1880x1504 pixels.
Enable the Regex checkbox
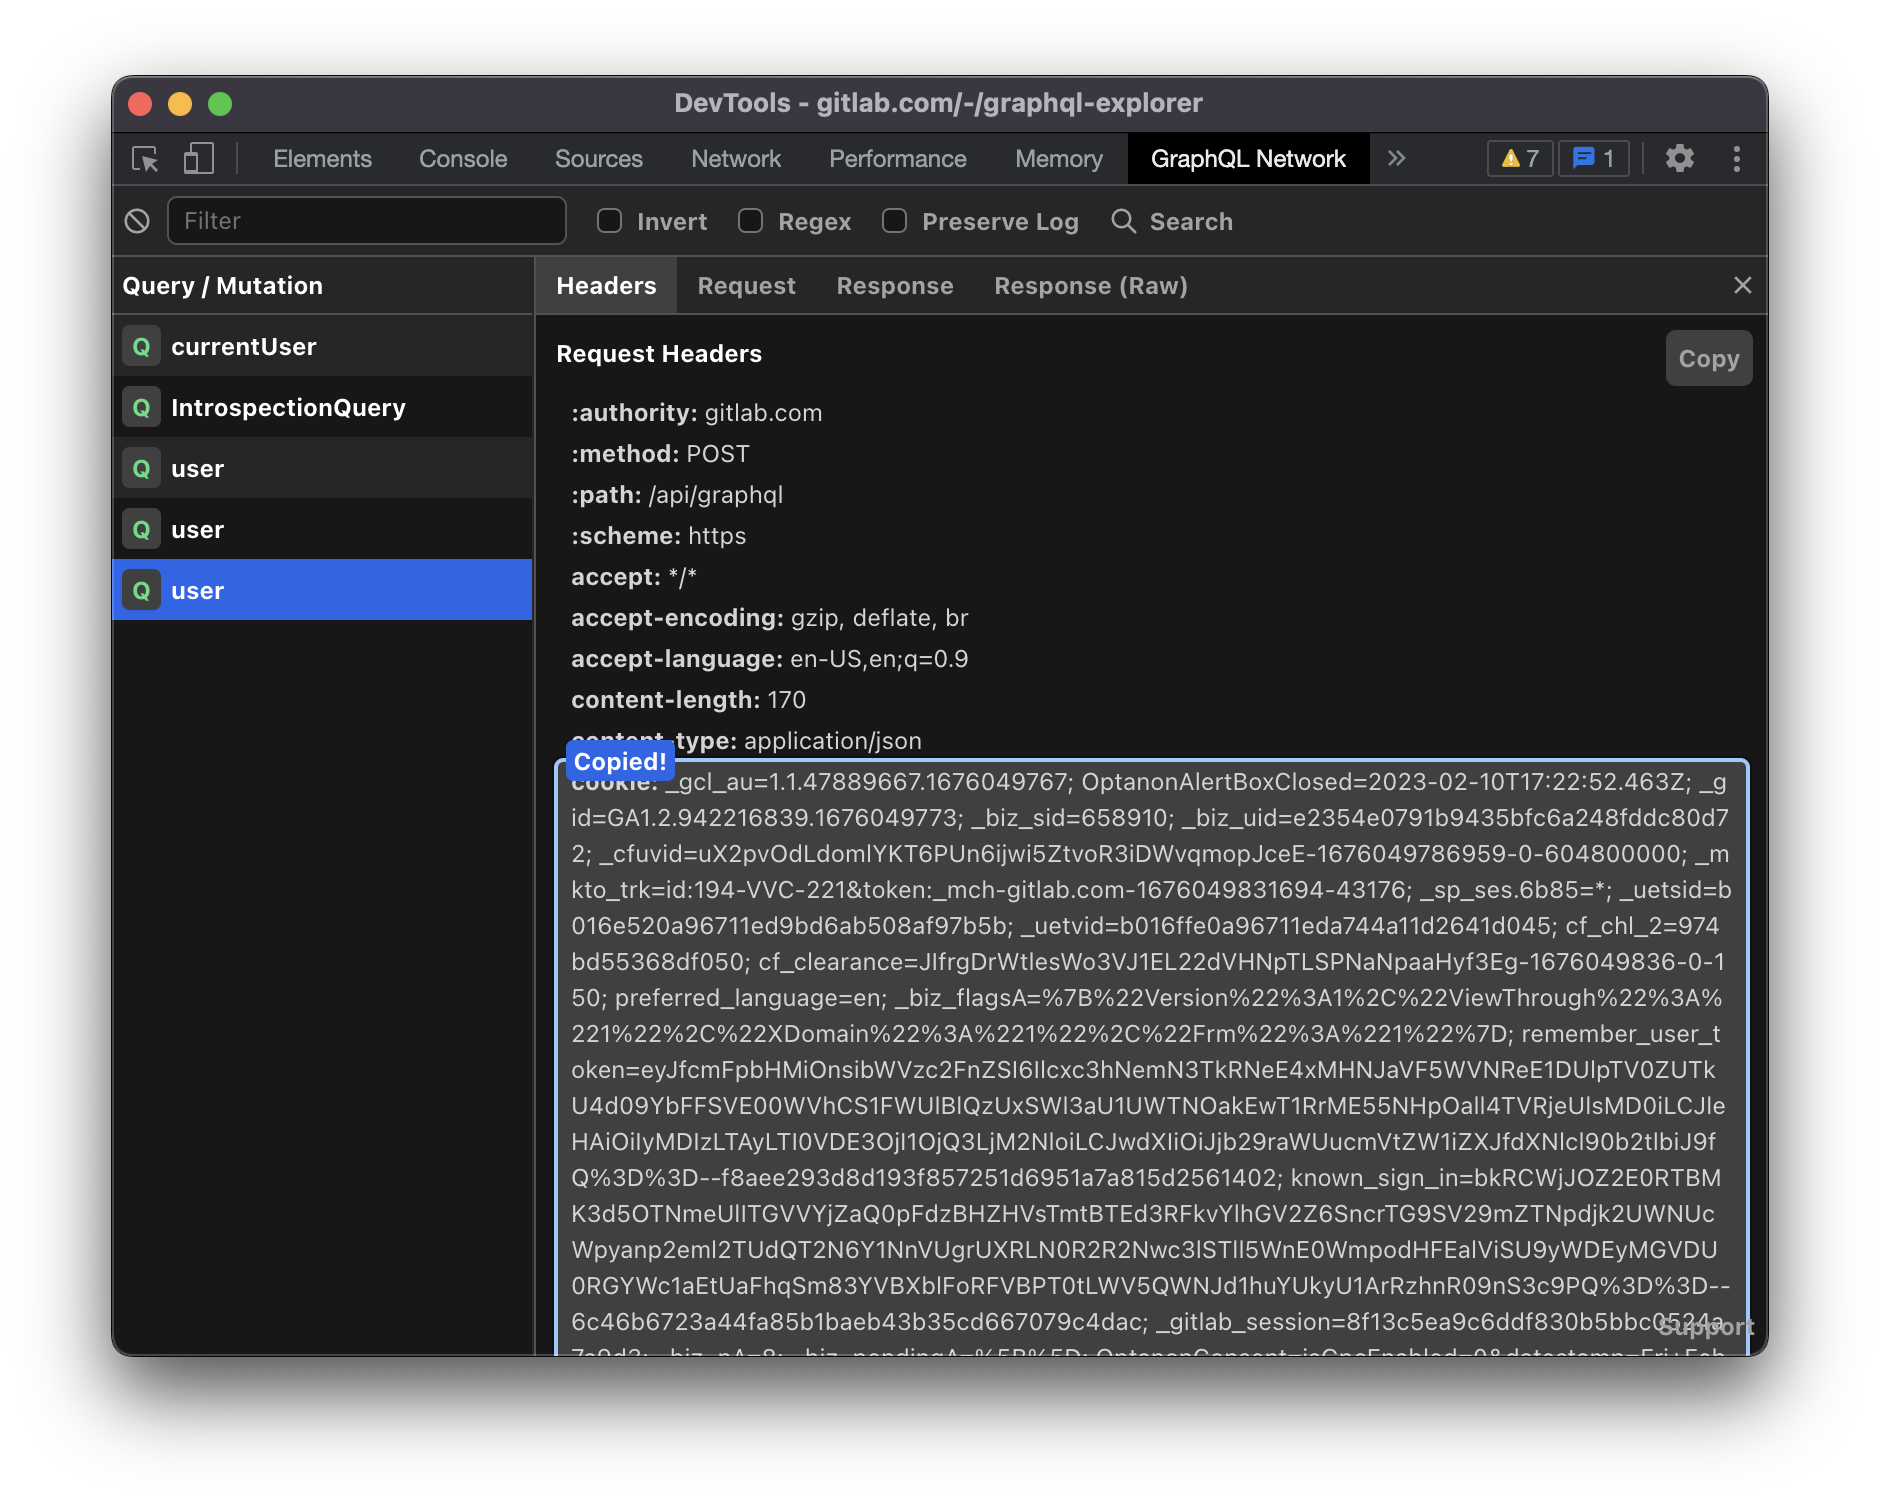coord(751,221)
